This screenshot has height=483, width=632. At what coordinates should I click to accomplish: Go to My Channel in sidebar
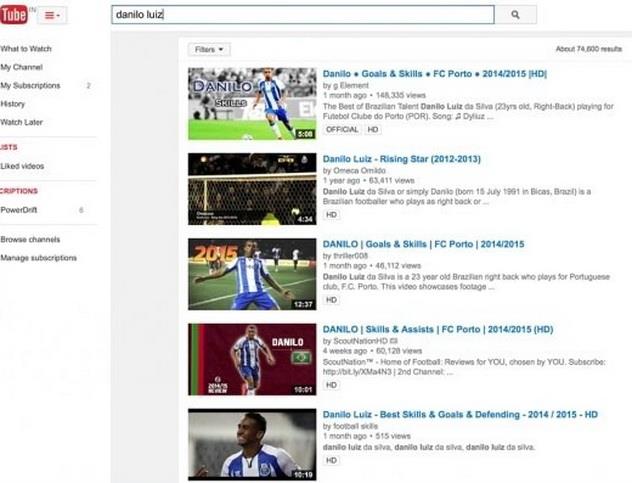pos(21,67)
